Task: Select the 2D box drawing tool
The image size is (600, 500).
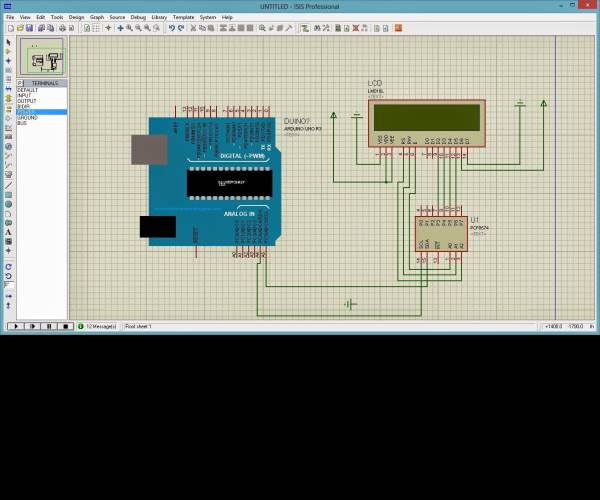Action: [8, 195]
